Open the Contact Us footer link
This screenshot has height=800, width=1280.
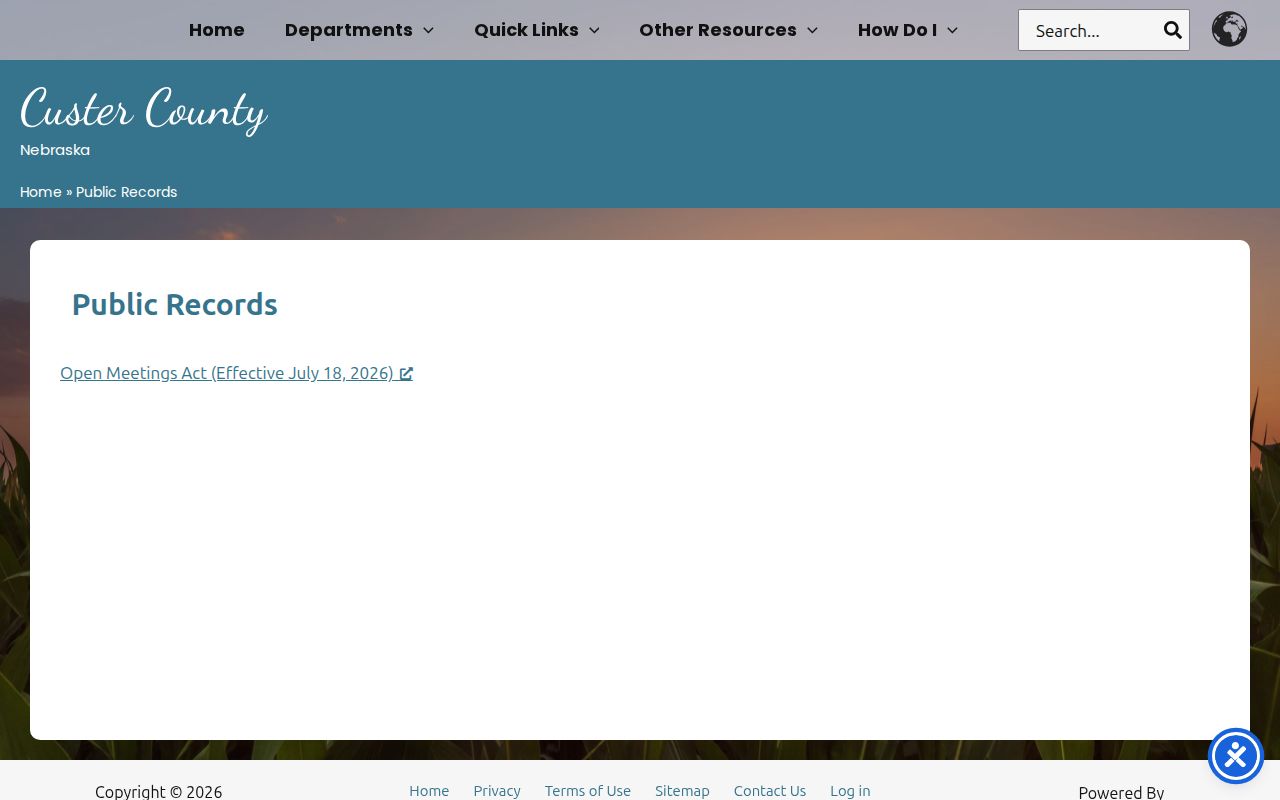(770, 791)
